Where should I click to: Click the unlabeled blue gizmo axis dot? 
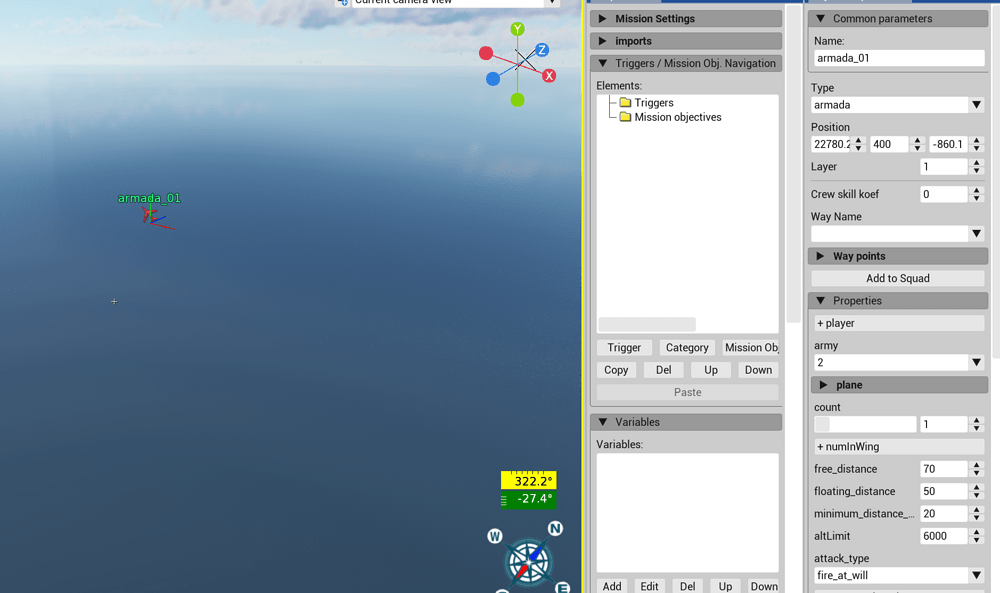493,79
